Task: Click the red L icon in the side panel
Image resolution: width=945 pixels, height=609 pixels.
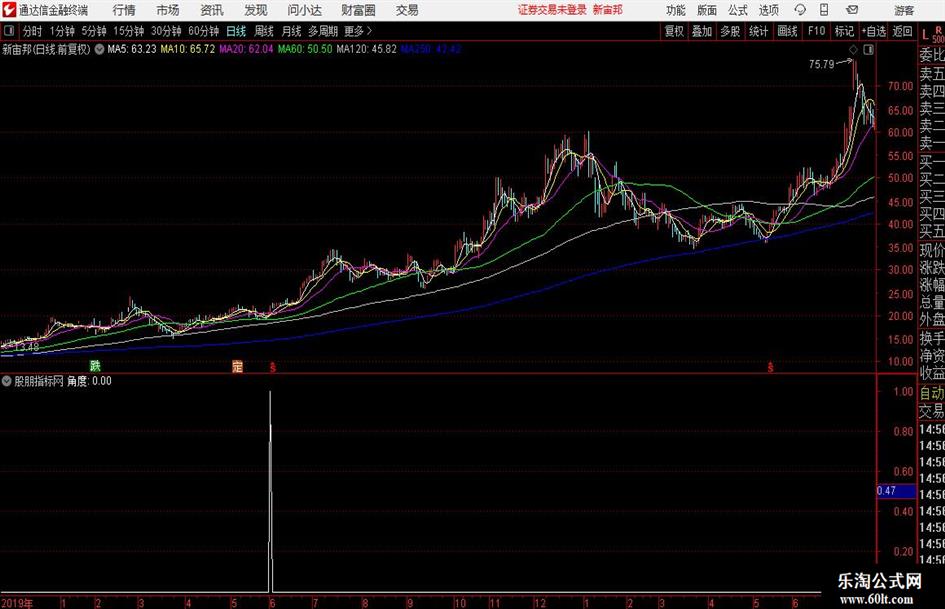Action: click(925, 34)
